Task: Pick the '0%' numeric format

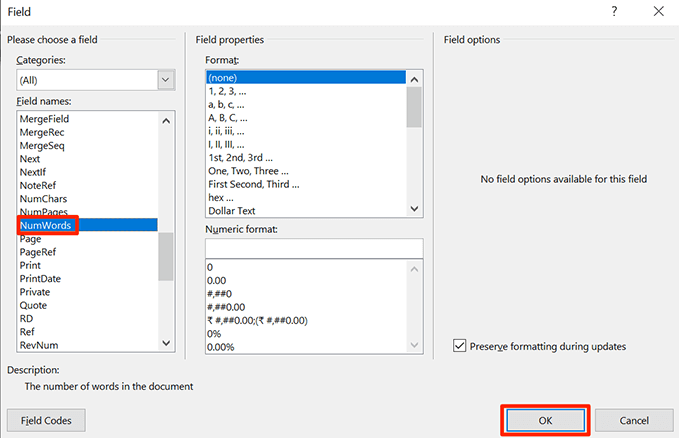Action: [214, 333]
